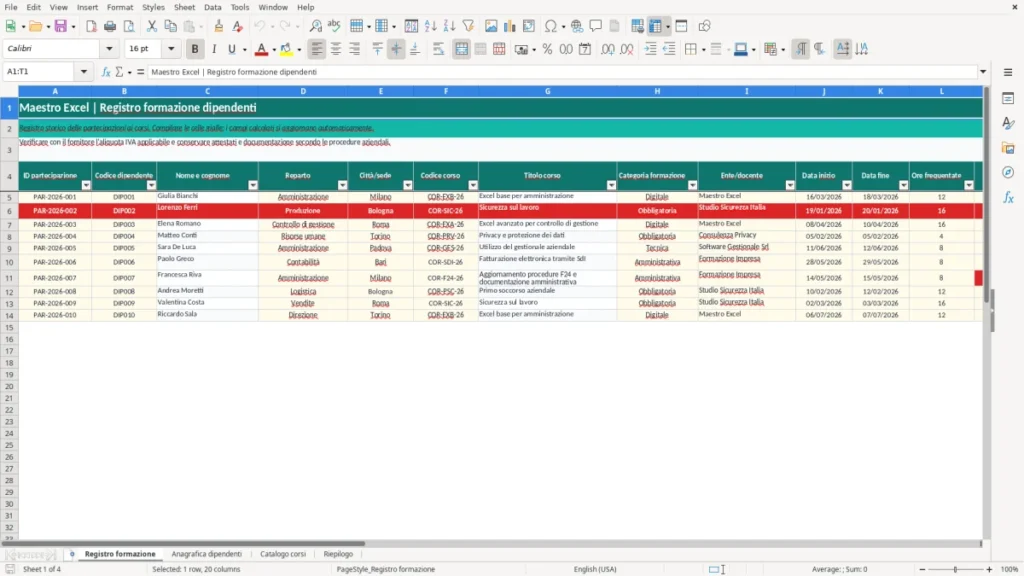Select column G header
The height and width of the screenshot is (576, 1024).
click(x=547, y=91)
